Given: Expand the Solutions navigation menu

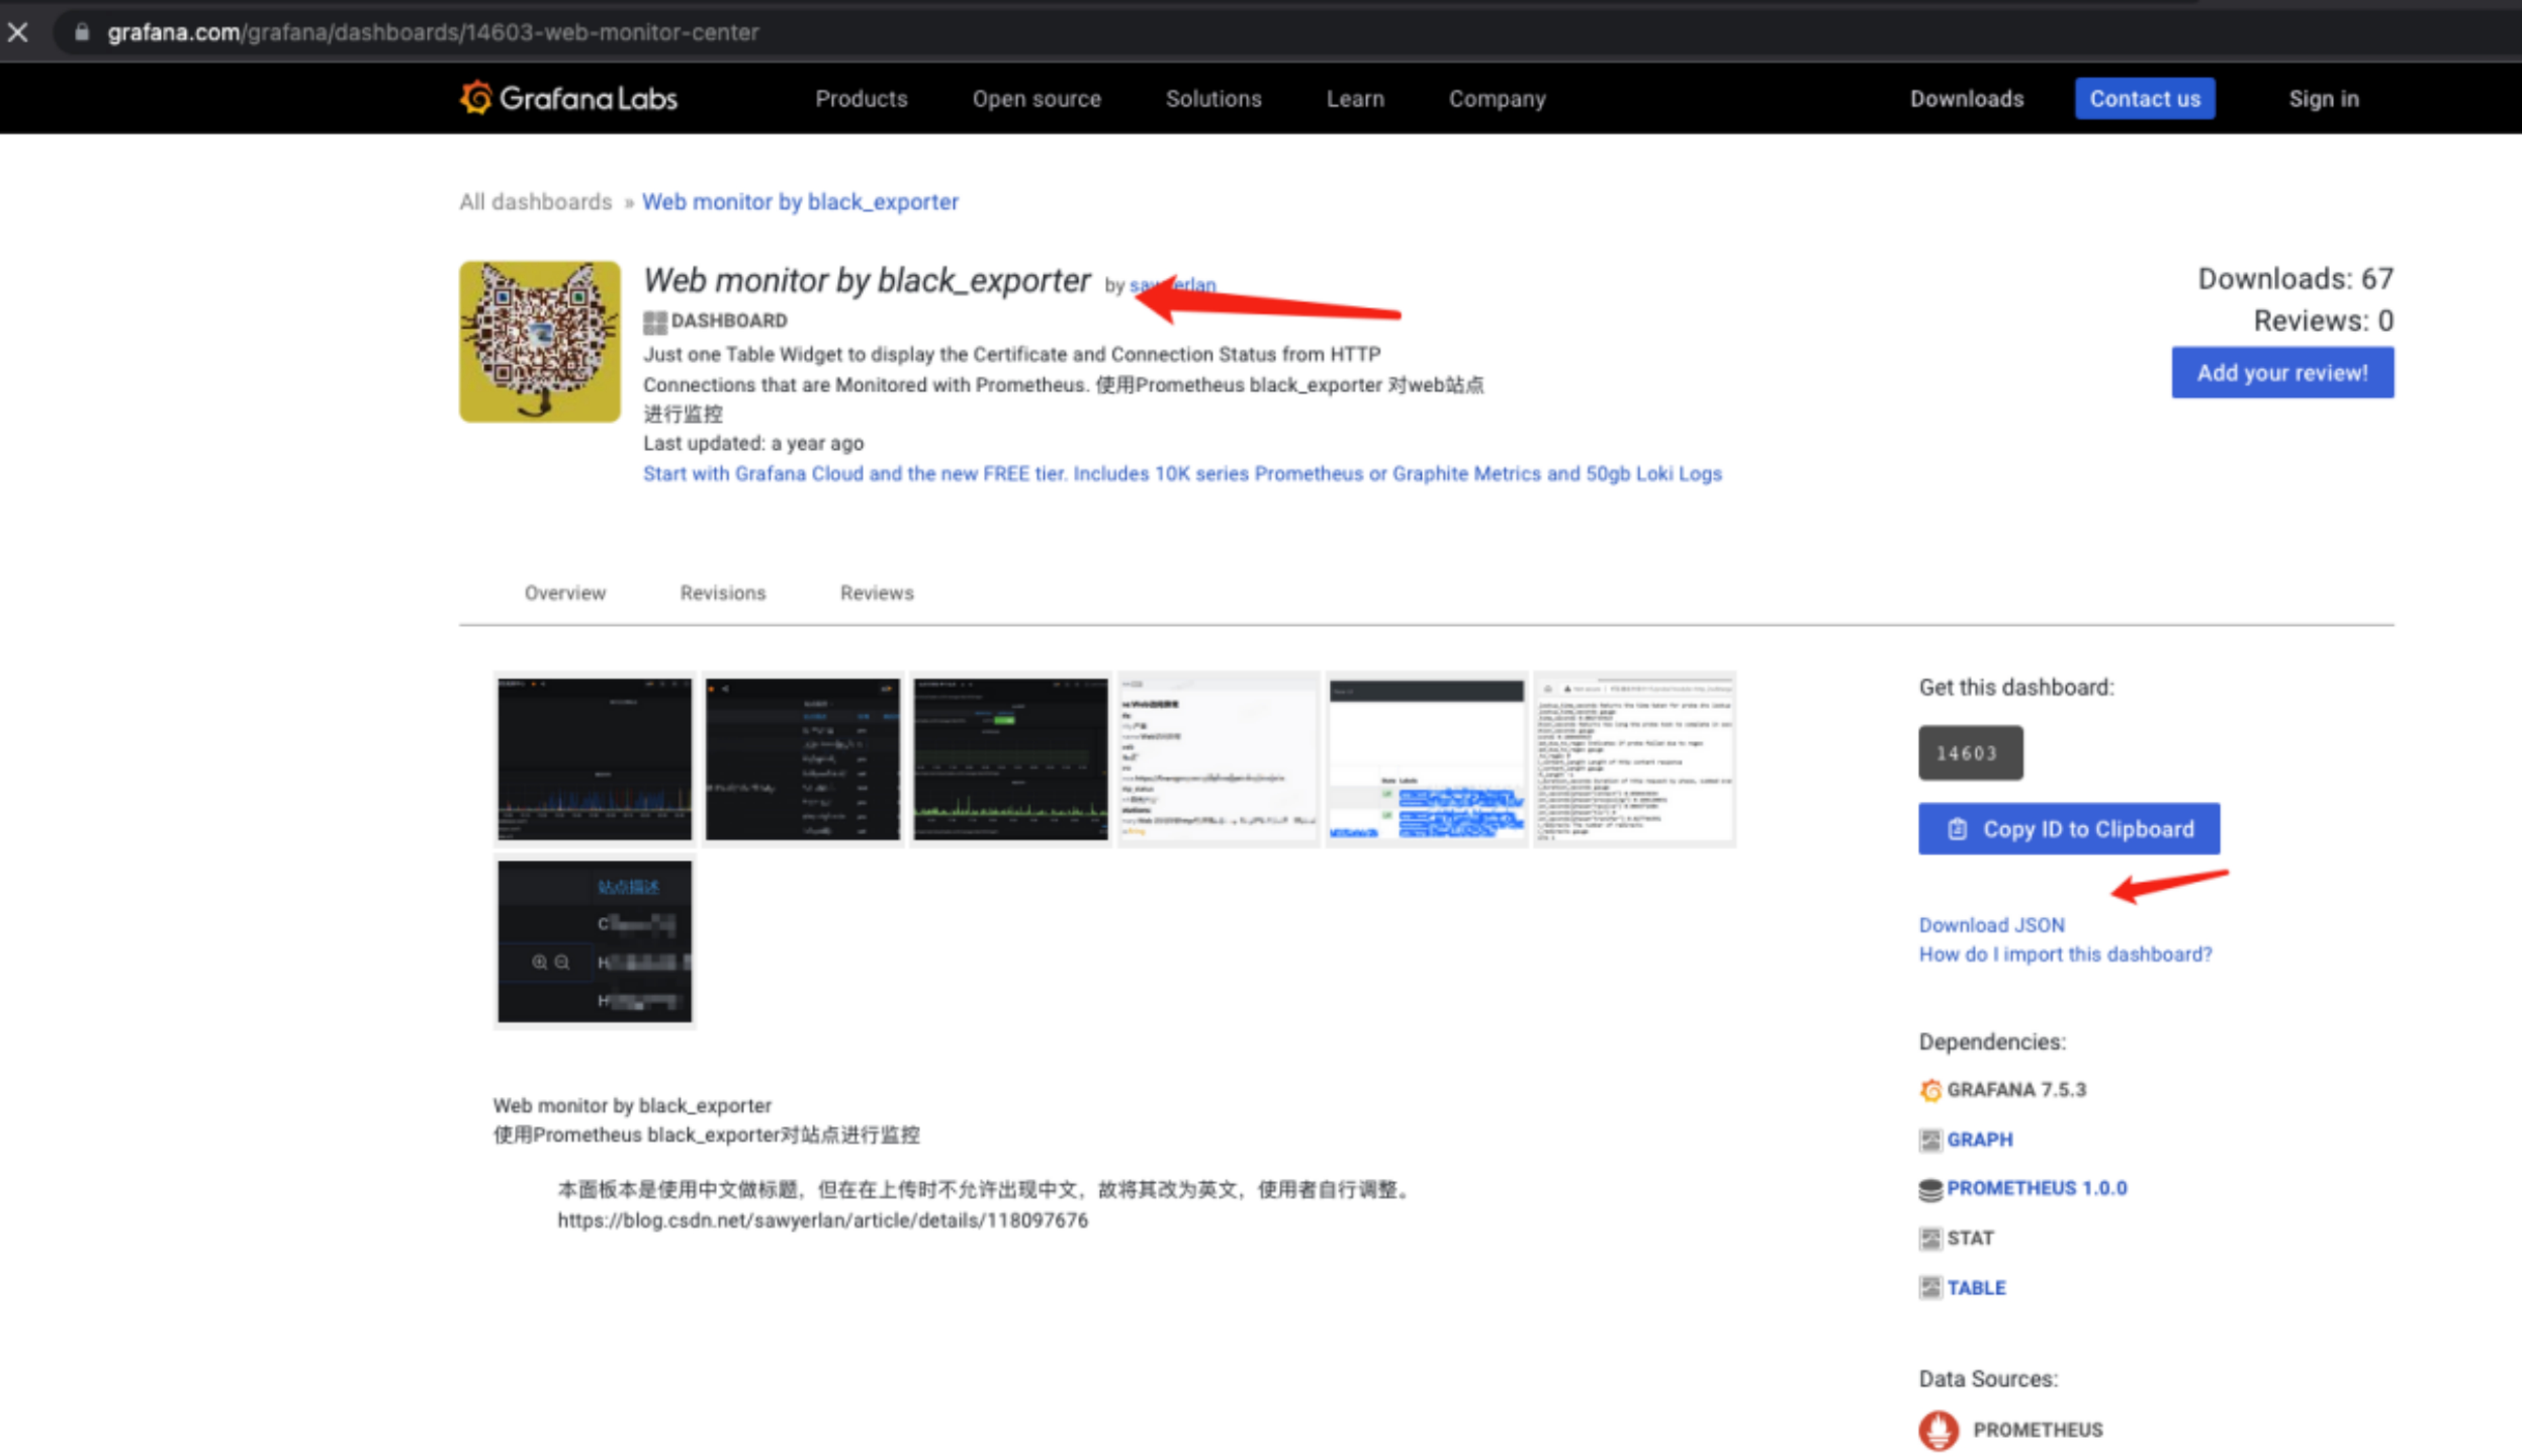Looking at the screenshot, I should (1213, 99).
